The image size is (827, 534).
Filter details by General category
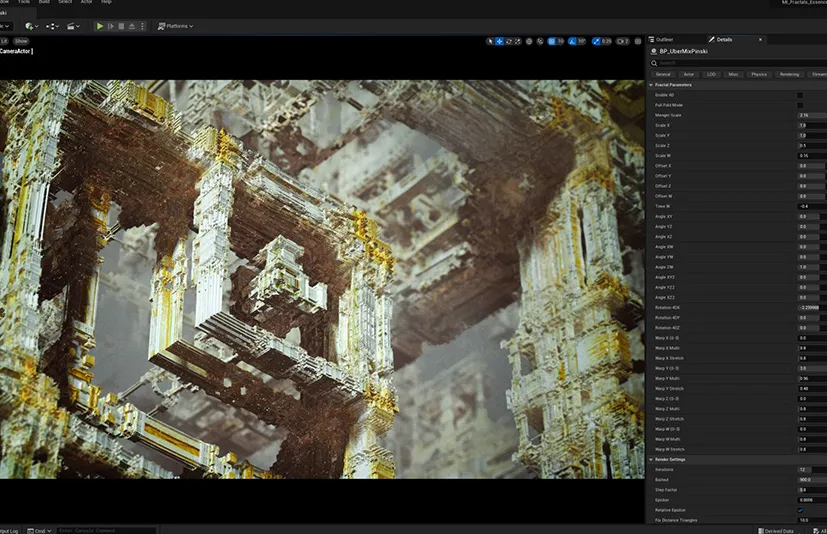pos(663,74)
